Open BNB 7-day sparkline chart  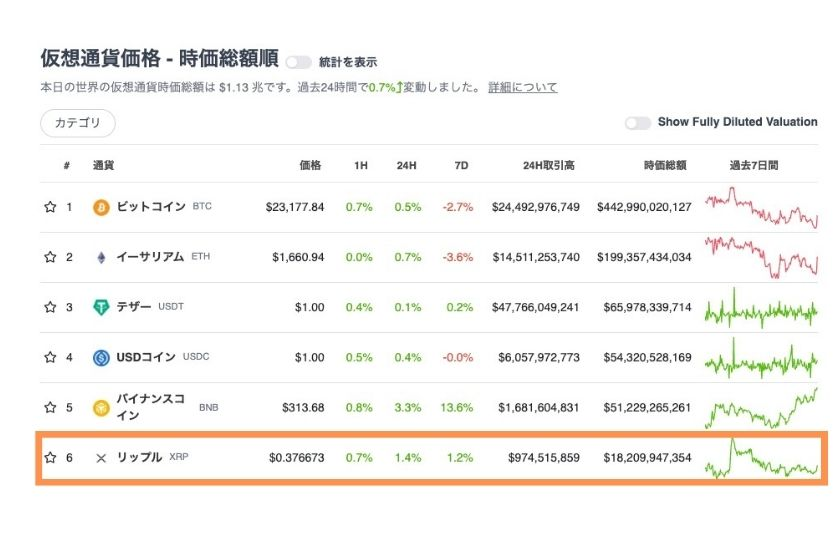761,408
